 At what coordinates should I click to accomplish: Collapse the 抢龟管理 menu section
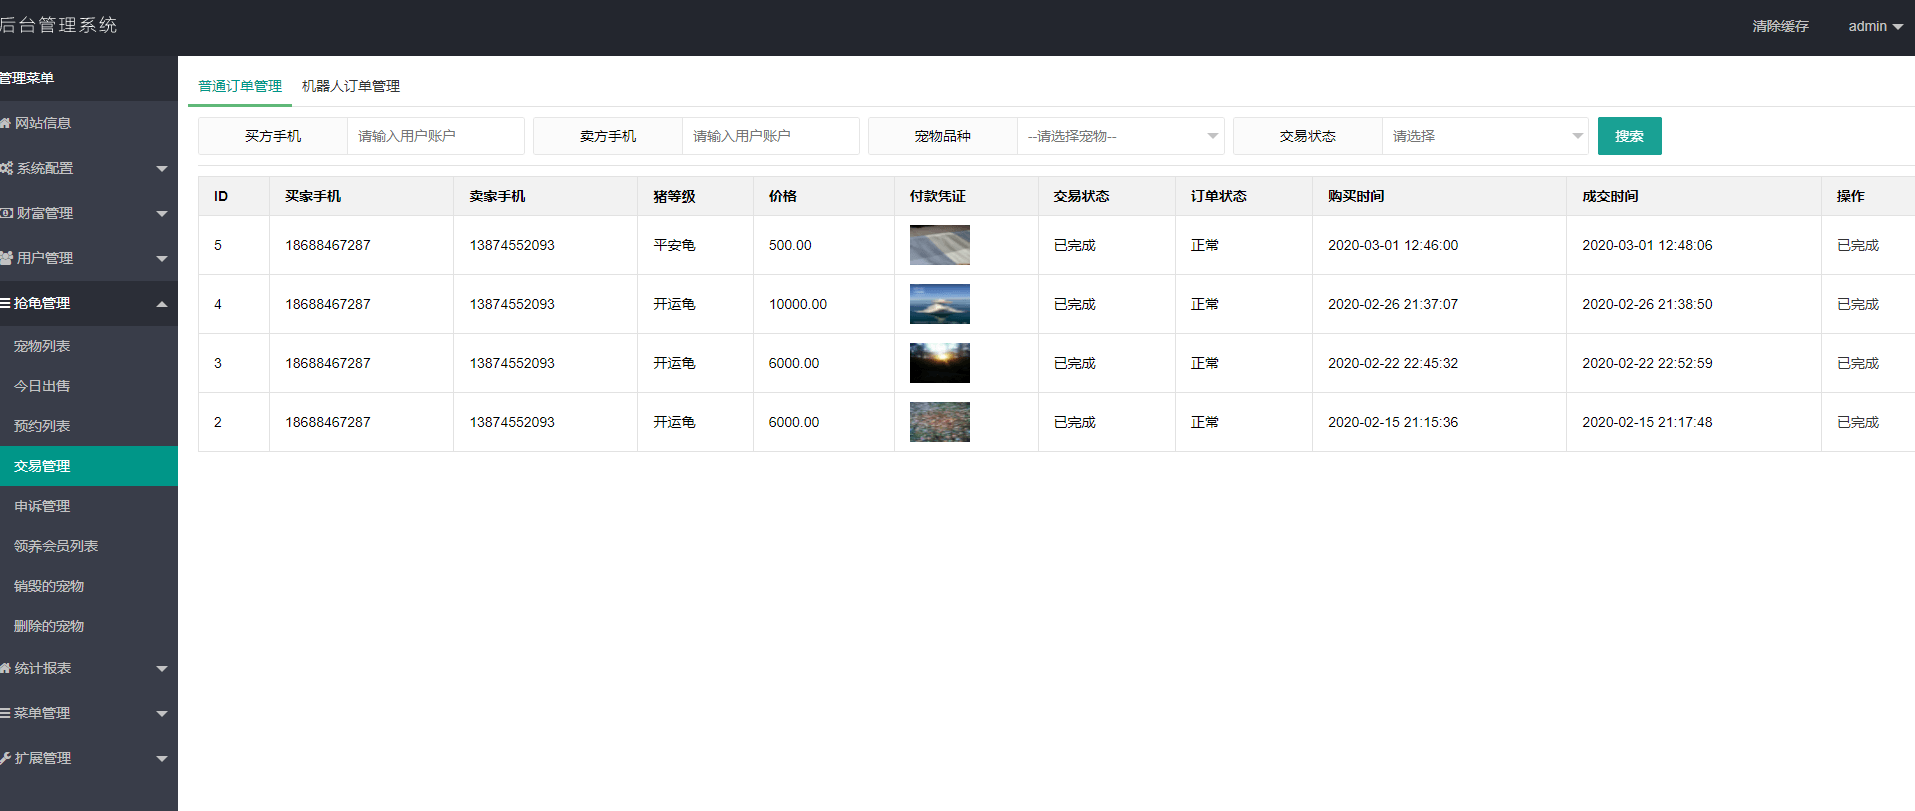pos(85,303)
